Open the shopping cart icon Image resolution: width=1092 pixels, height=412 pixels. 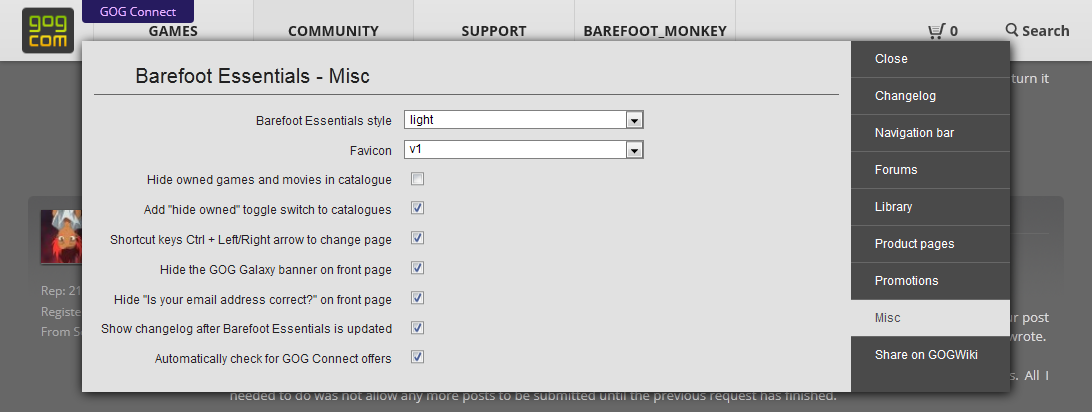pyautogui.click(x=936, y=31)
